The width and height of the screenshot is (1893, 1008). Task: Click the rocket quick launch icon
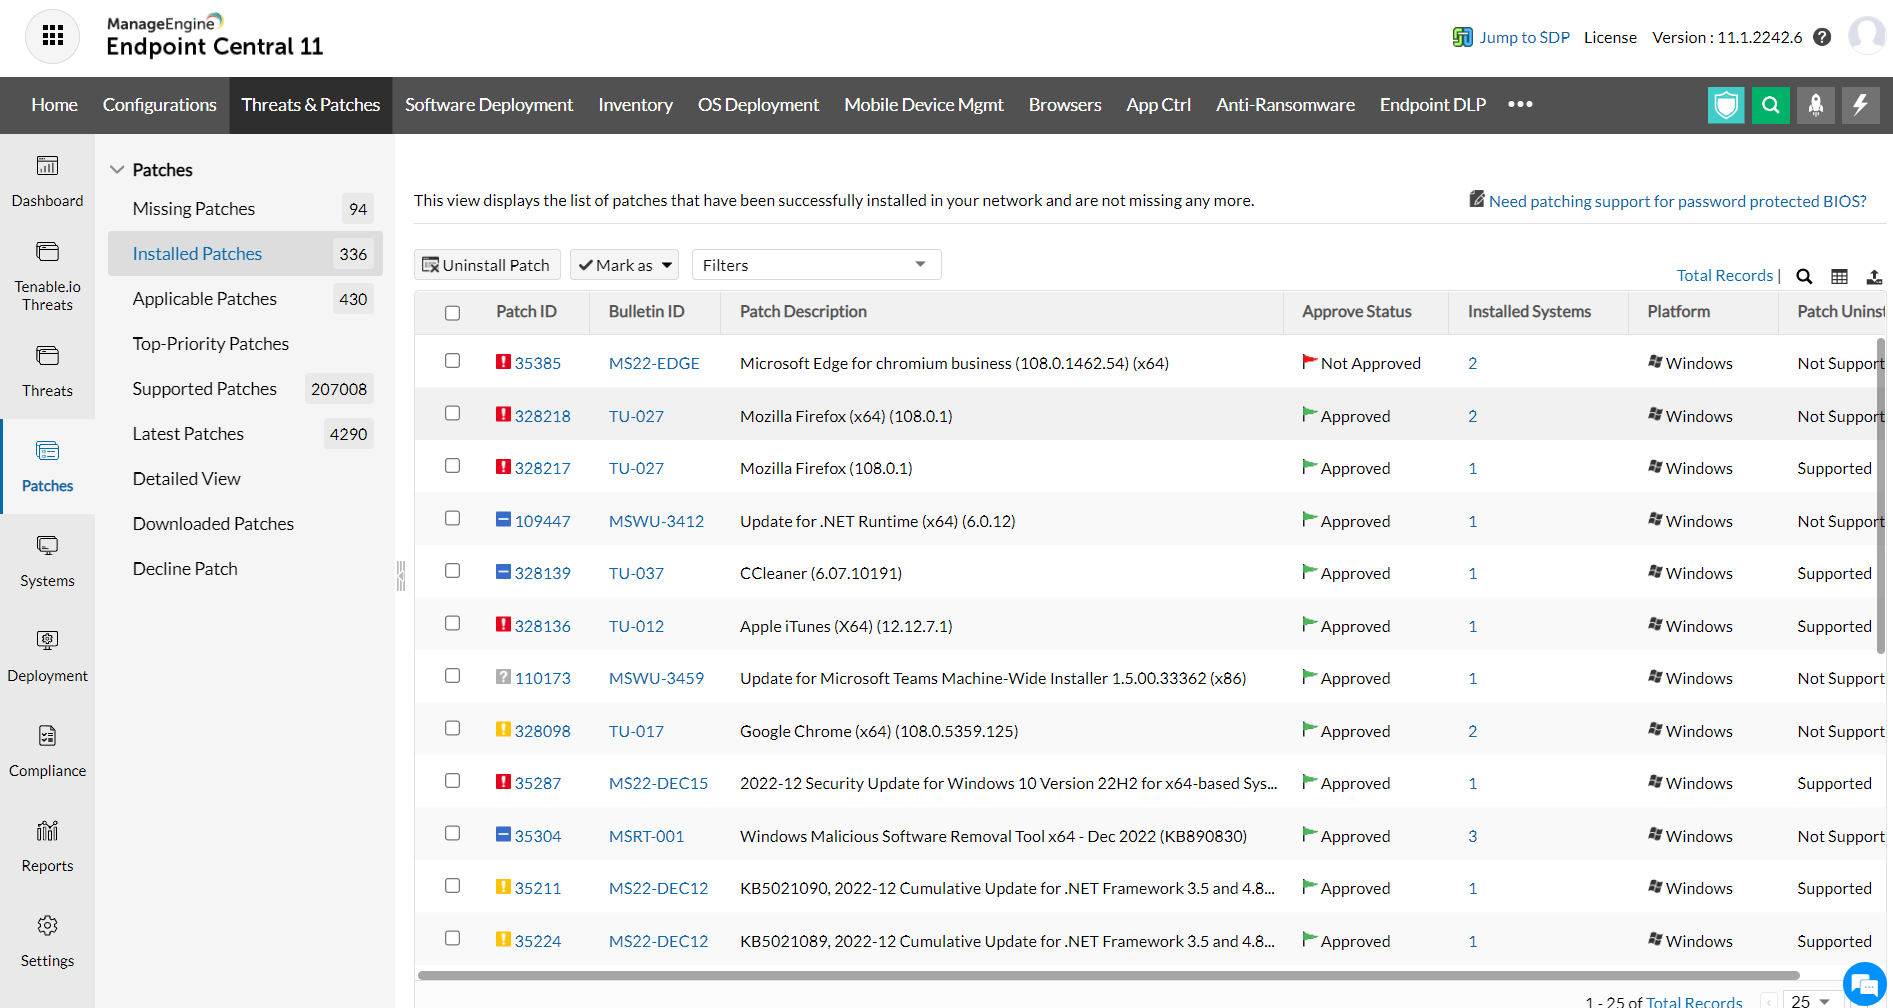point(1816,105)
